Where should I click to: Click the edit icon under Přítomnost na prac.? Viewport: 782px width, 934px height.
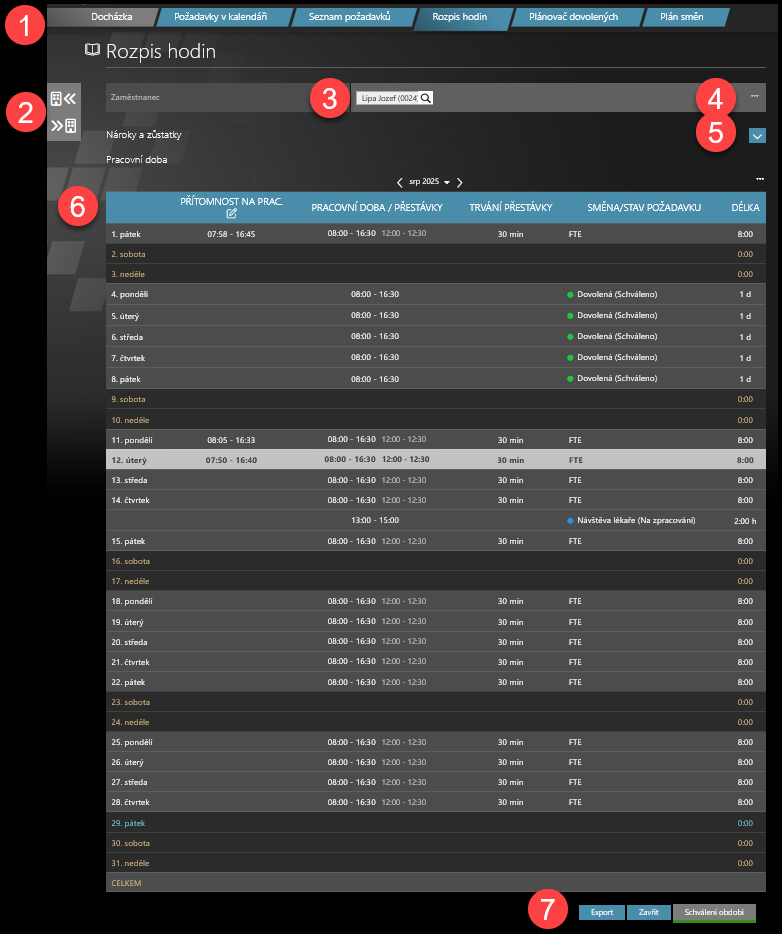[232, 213]
